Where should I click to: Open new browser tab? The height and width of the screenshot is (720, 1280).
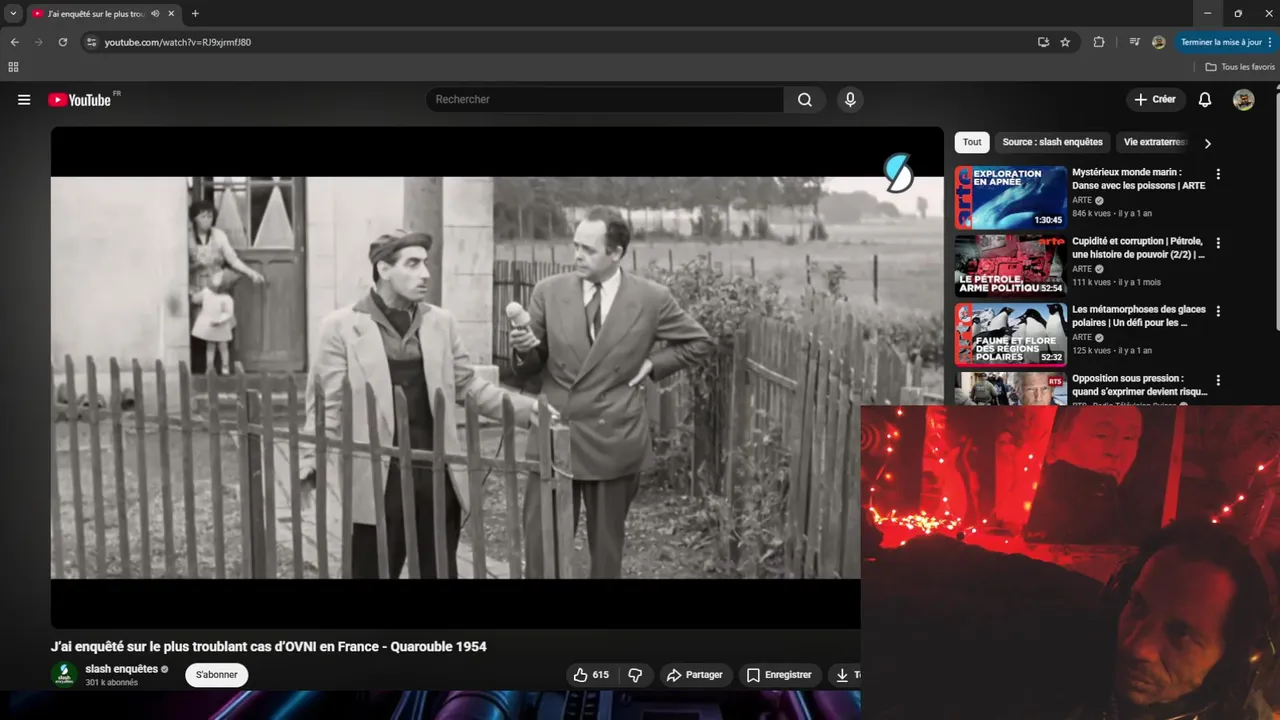195,14
